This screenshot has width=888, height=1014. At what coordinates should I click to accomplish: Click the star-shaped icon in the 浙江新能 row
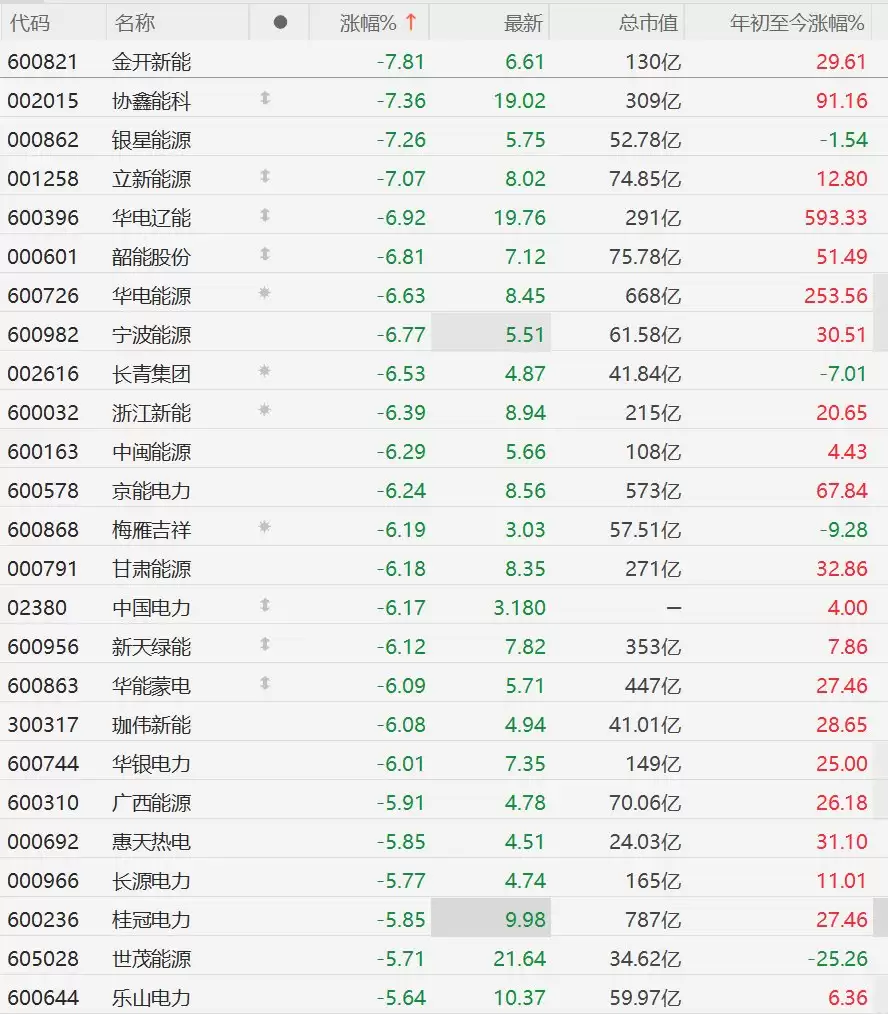265,410
